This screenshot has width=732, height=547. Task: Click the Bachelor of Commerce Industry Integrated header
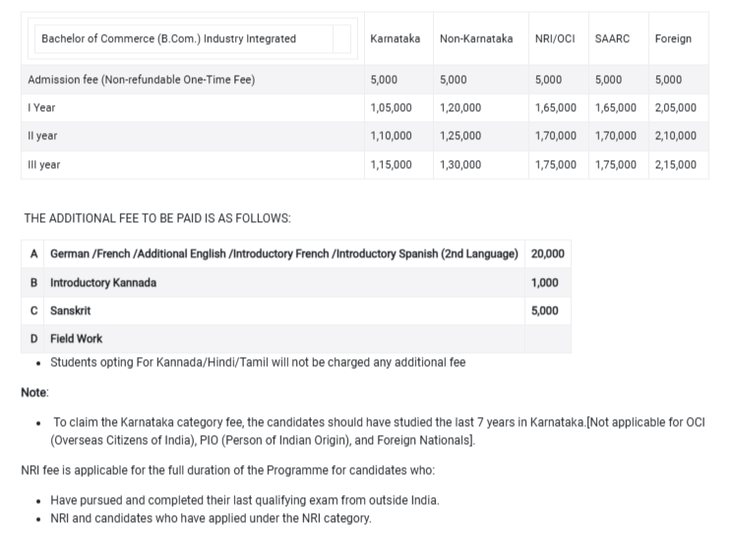pyautogui.click(x=169, y=39)
